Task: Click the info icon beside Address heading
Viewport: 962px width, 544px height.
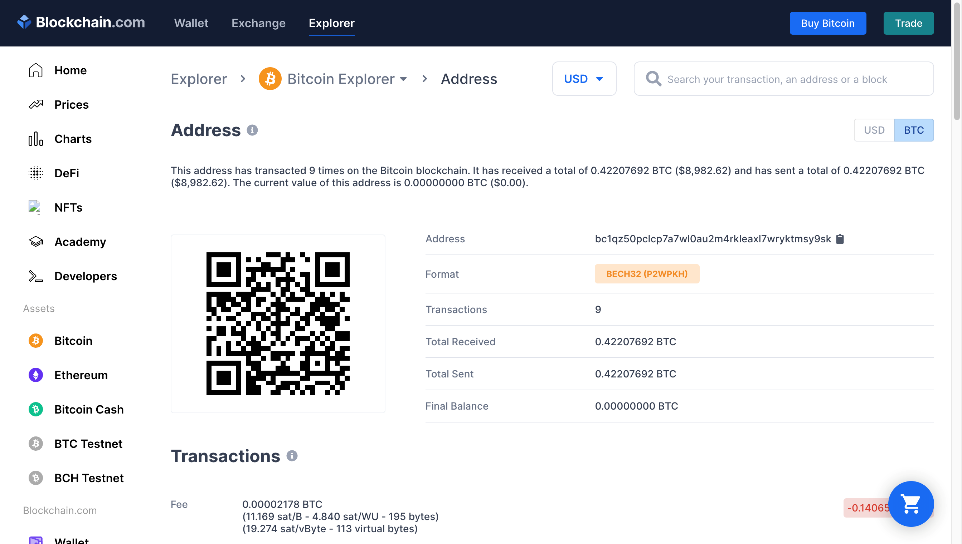Action: [252, 130]
